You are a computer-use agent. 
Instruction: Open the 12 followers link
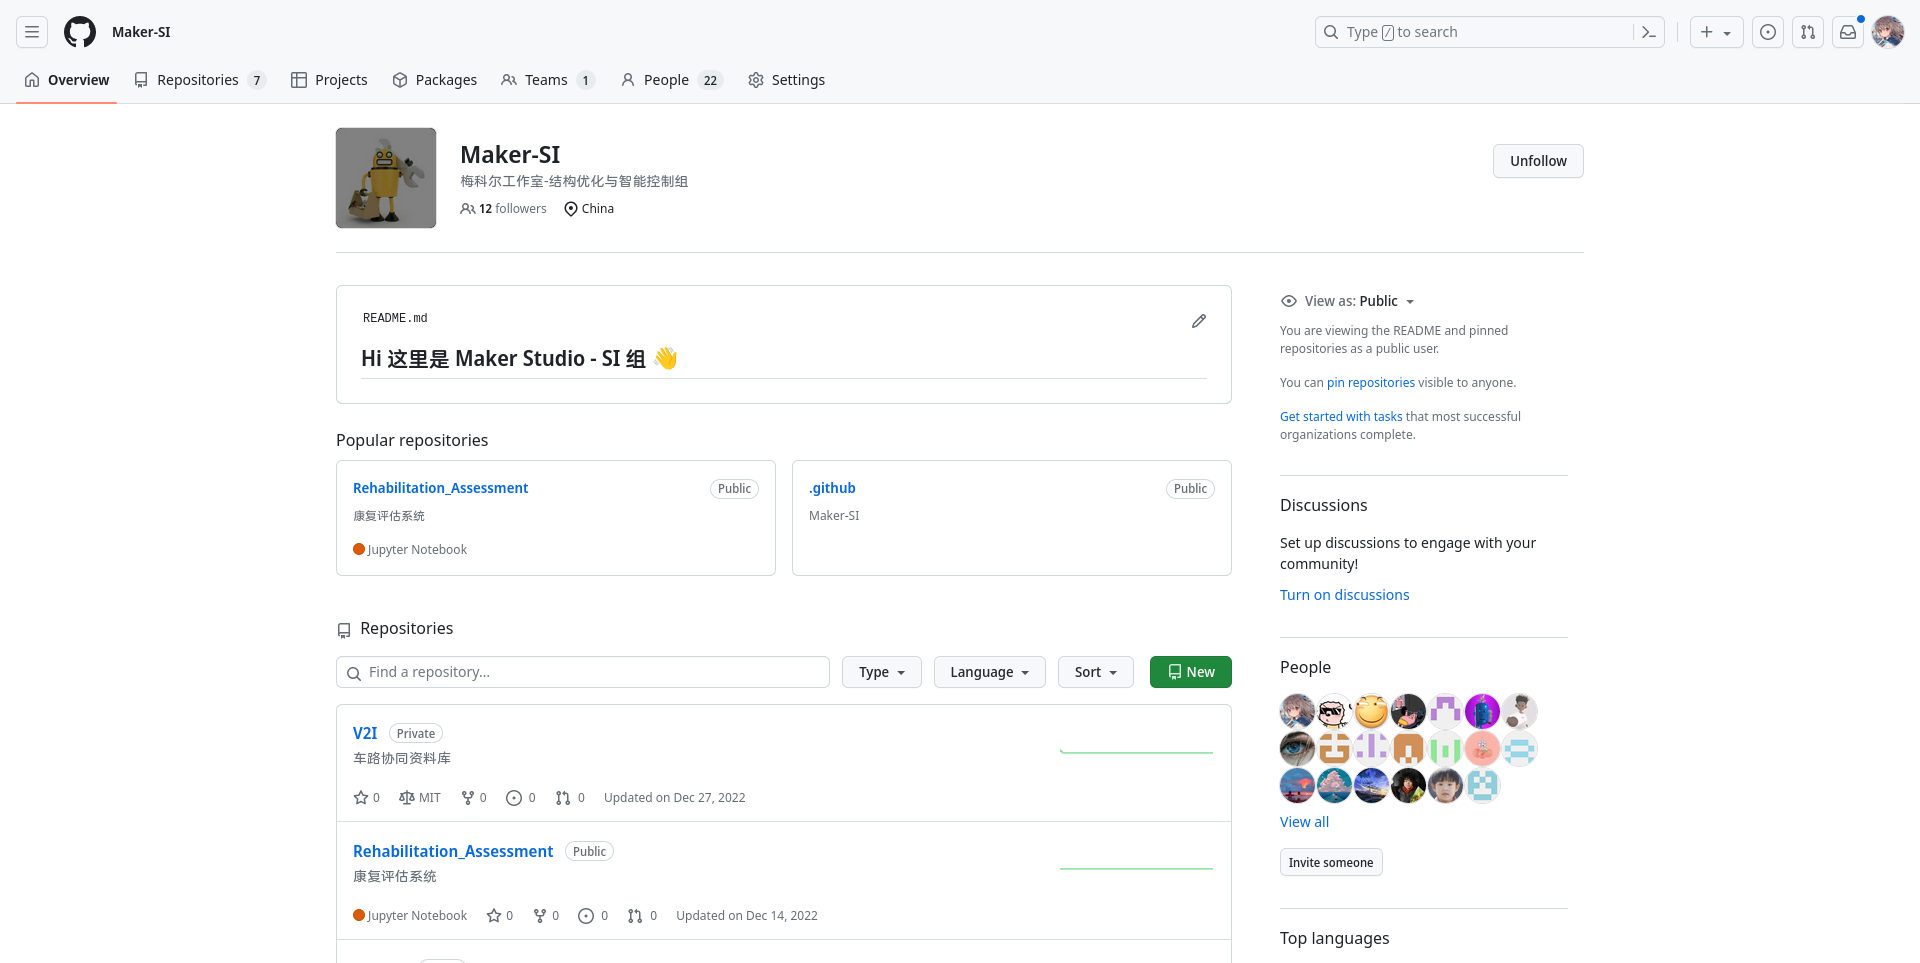[x=503, y=209]
